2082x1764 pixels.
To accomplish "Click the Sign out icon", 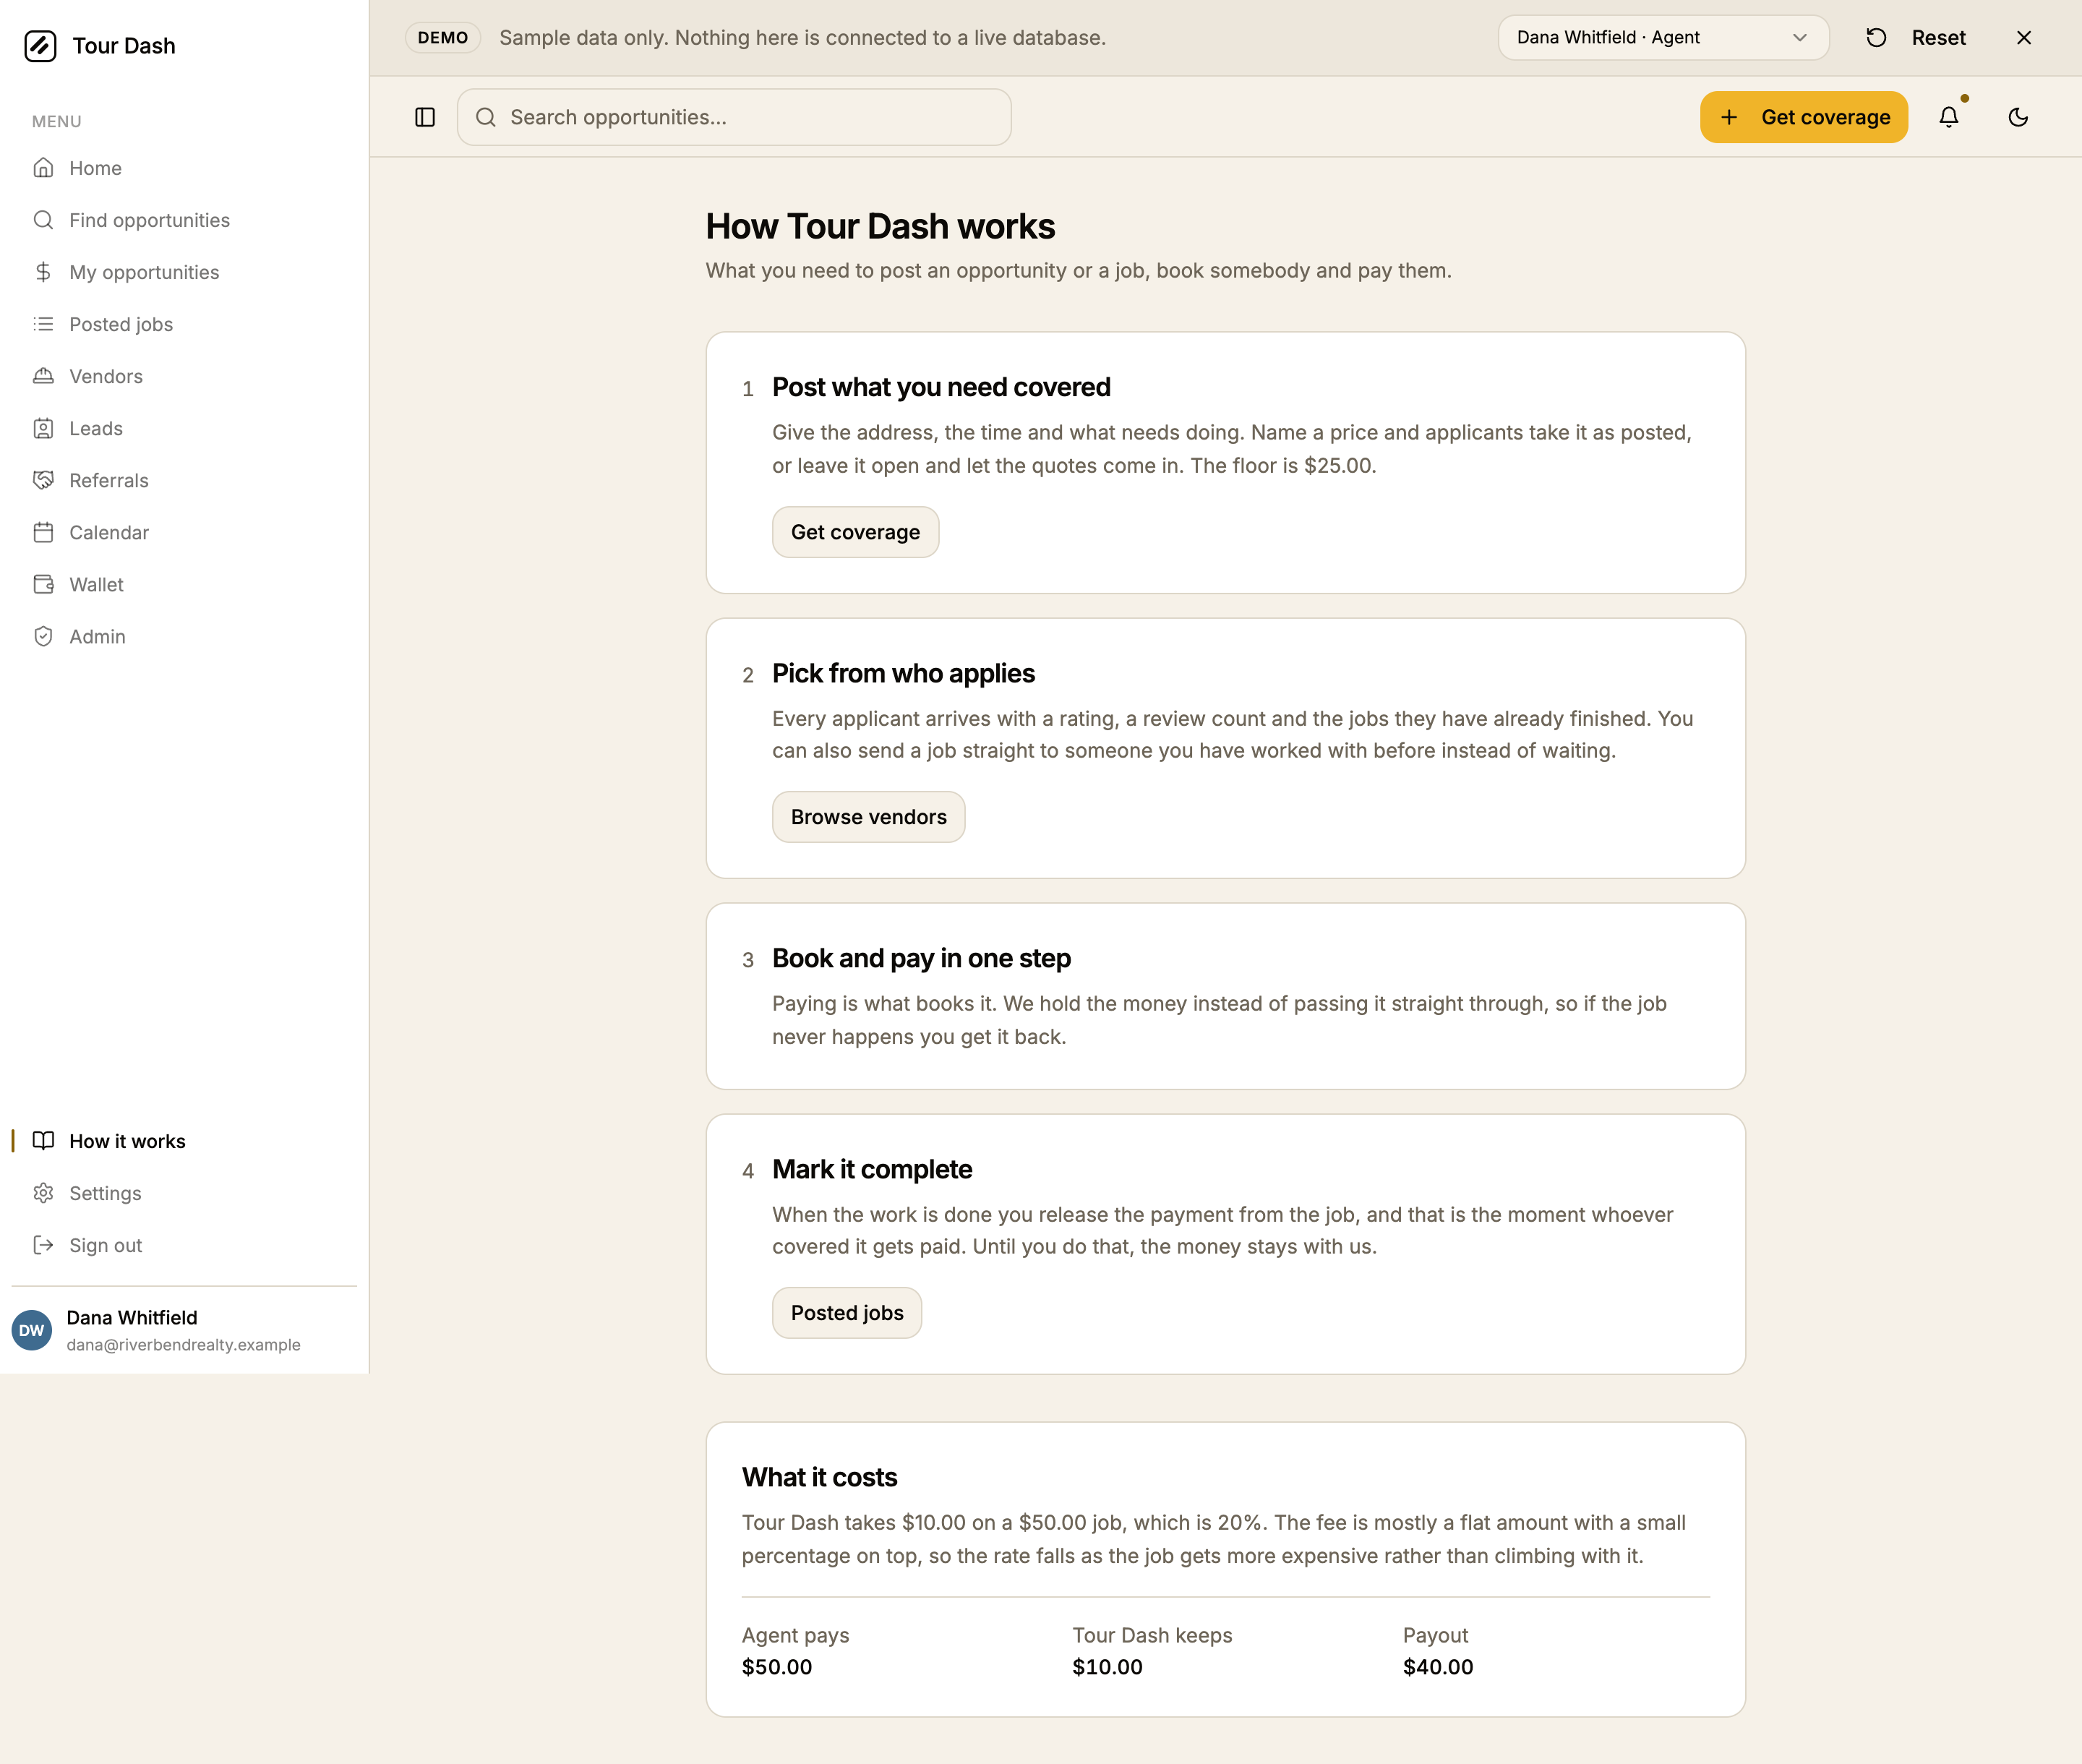I will point(43,1245).
